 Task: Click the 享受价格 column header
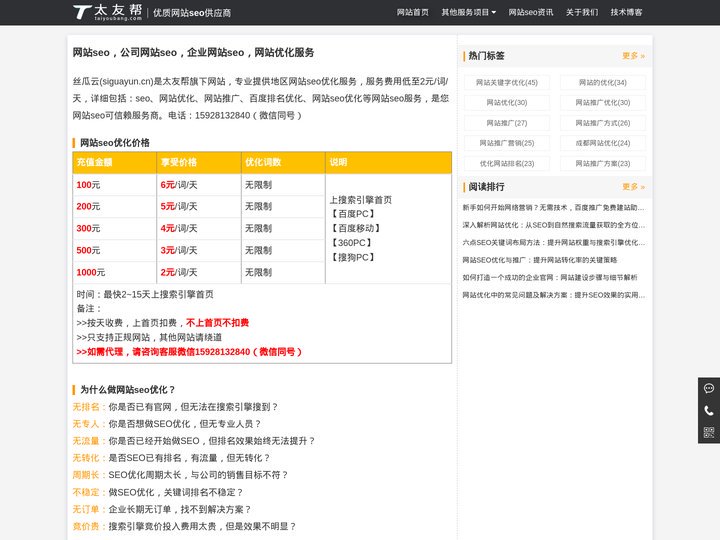(199, 163)
